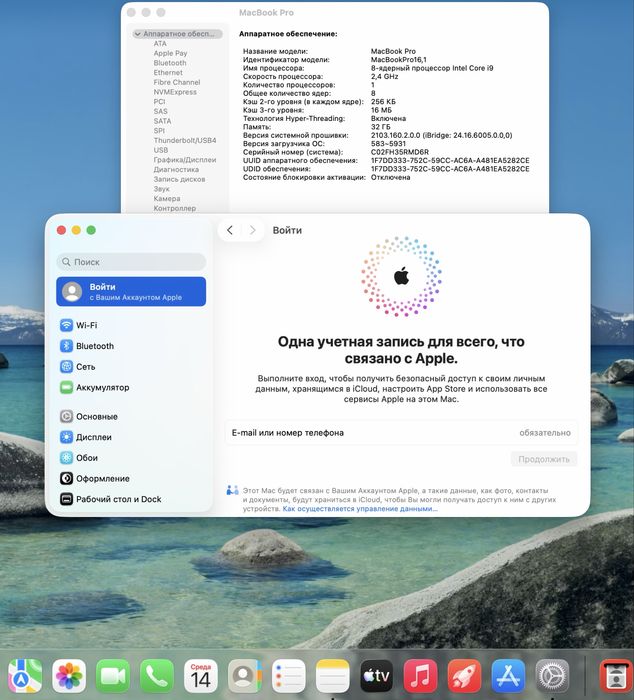Click the Дисплеи sun icon
Screen dimensions: 634x700
[x=67, y=437]
